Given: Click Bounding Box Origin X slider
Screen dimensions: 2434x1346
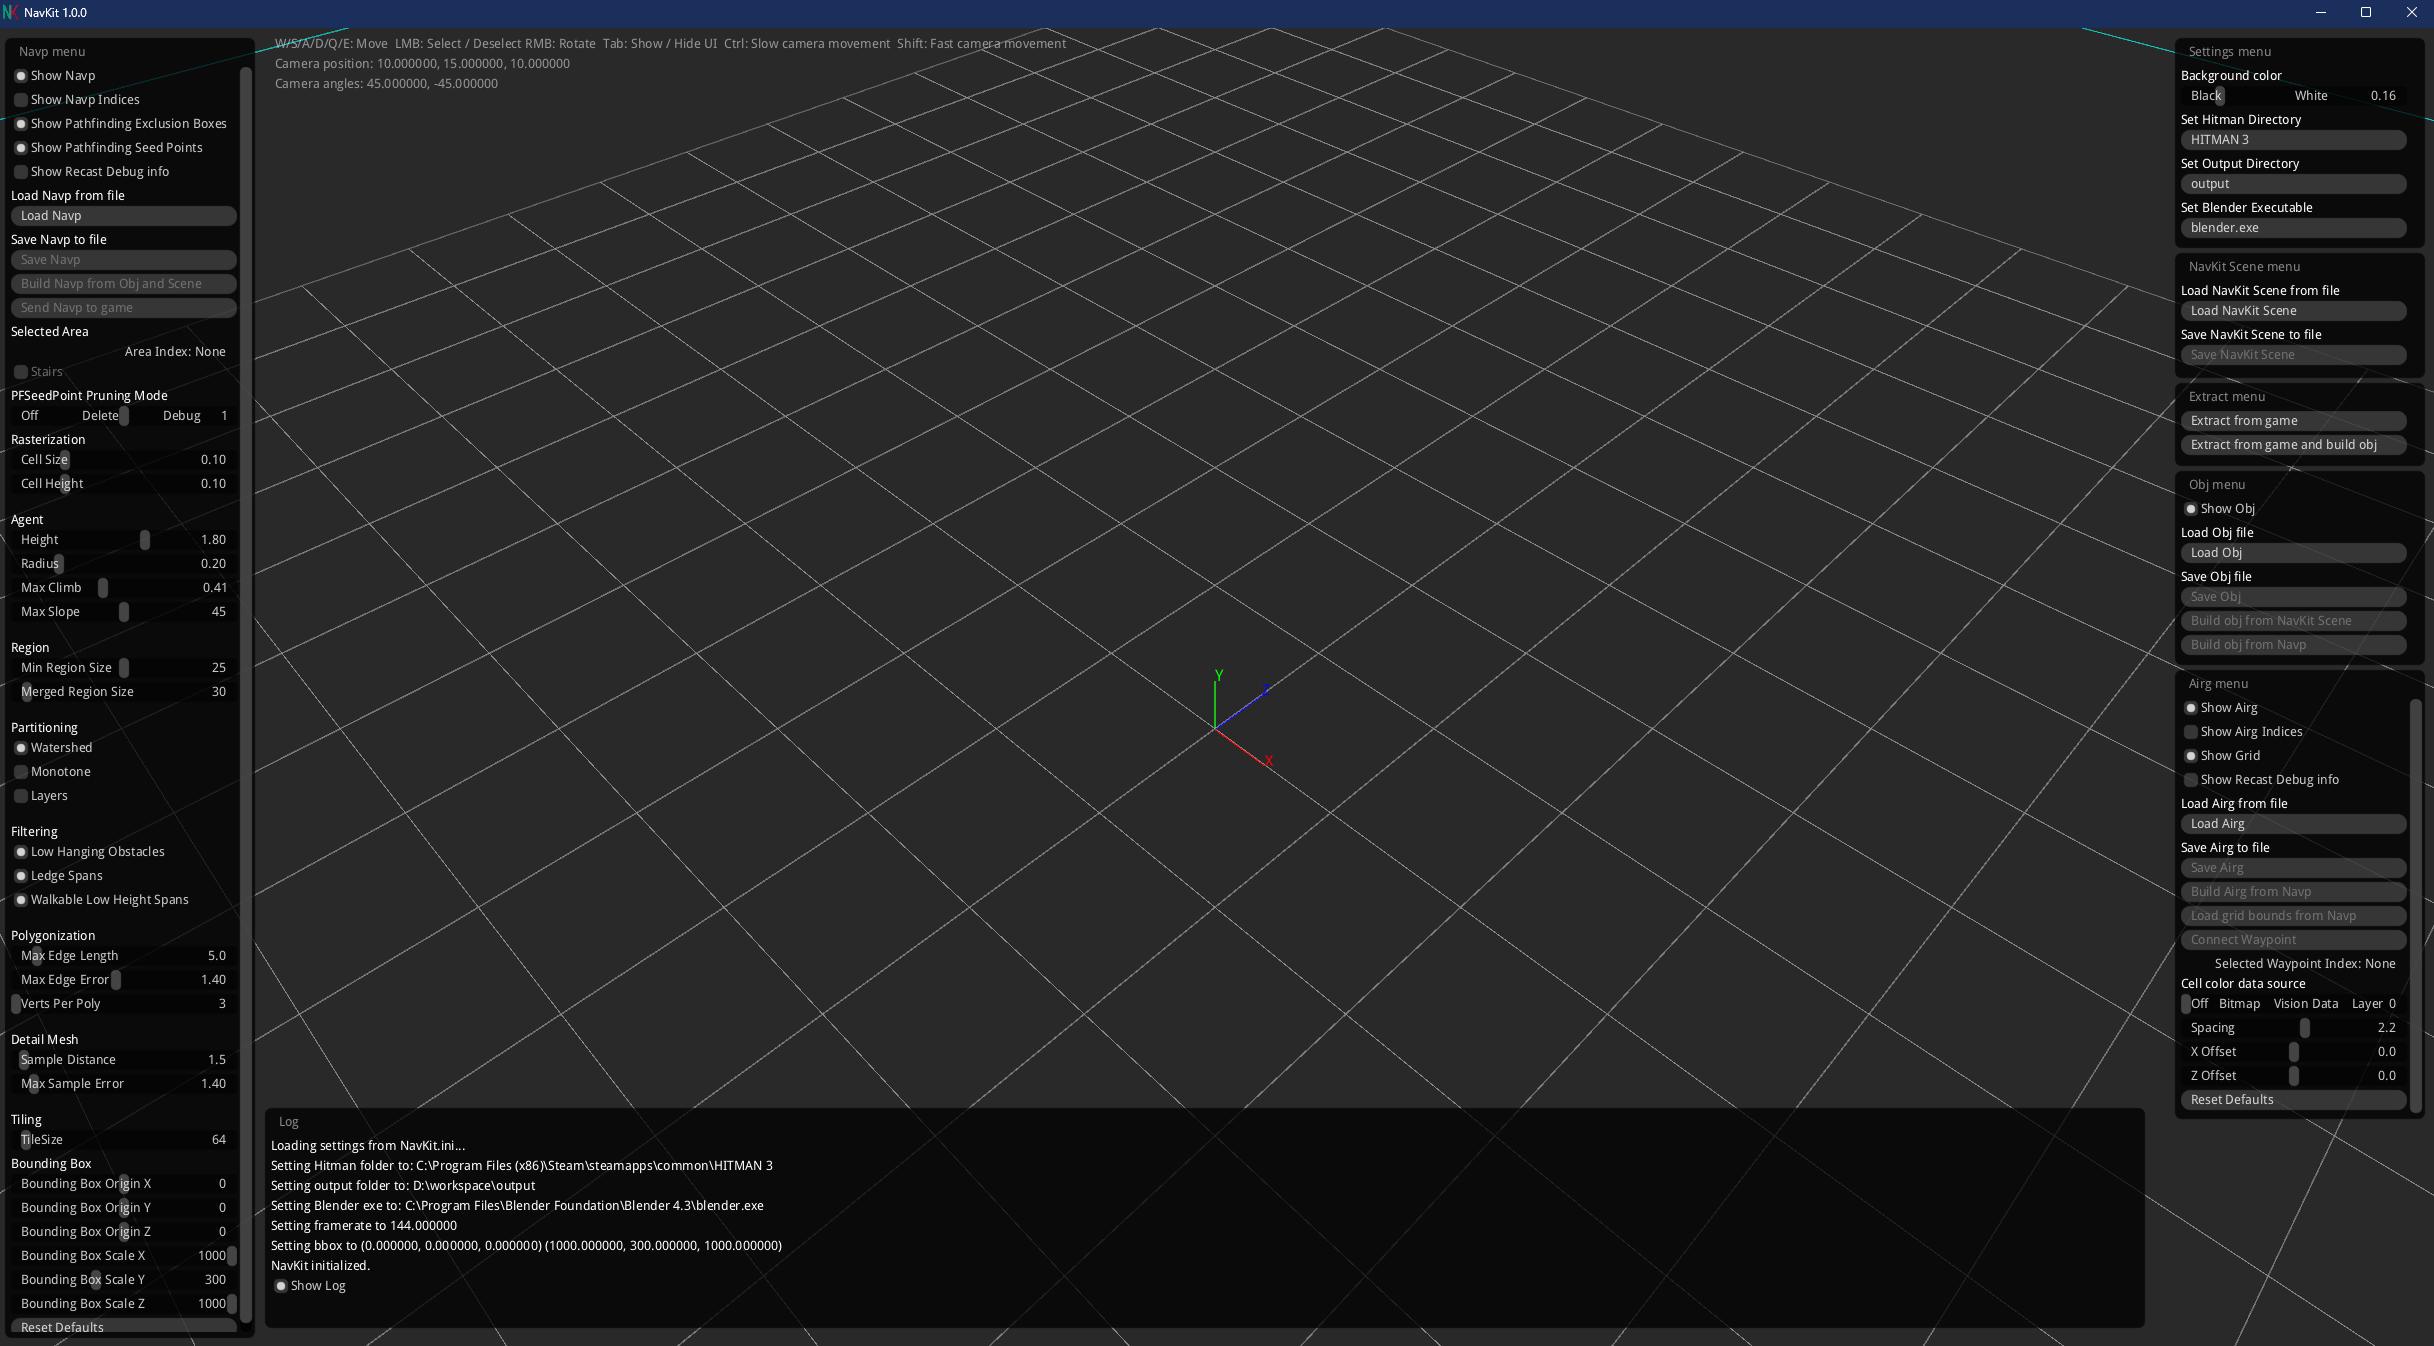Looking at the screenshot, I should (x=124, y=1184).
